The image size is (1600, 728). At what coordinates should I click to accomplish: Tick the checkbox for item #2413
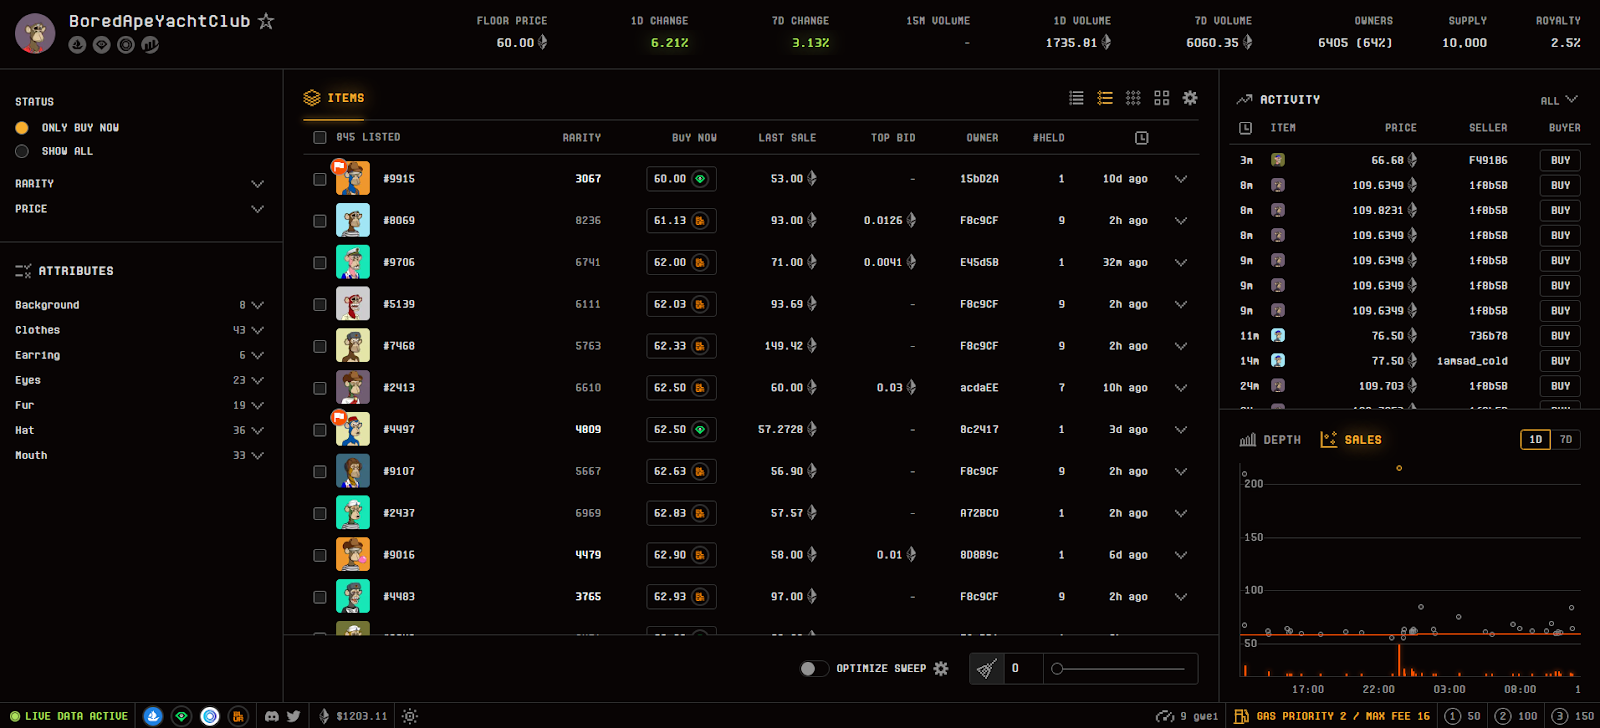(320, 388)
